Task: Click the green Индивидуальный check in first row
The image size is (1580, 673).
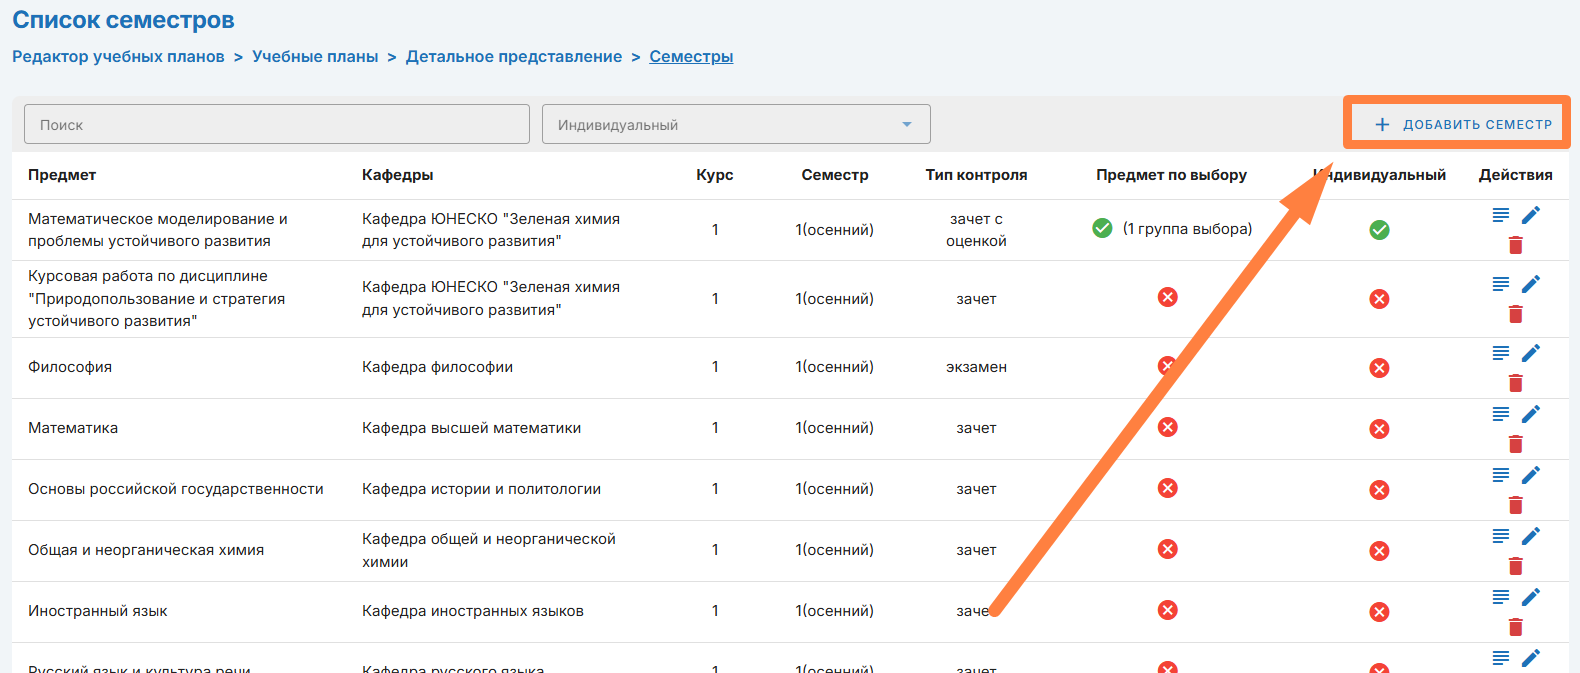Action: pyautogui.click(x=1379, y=230)
